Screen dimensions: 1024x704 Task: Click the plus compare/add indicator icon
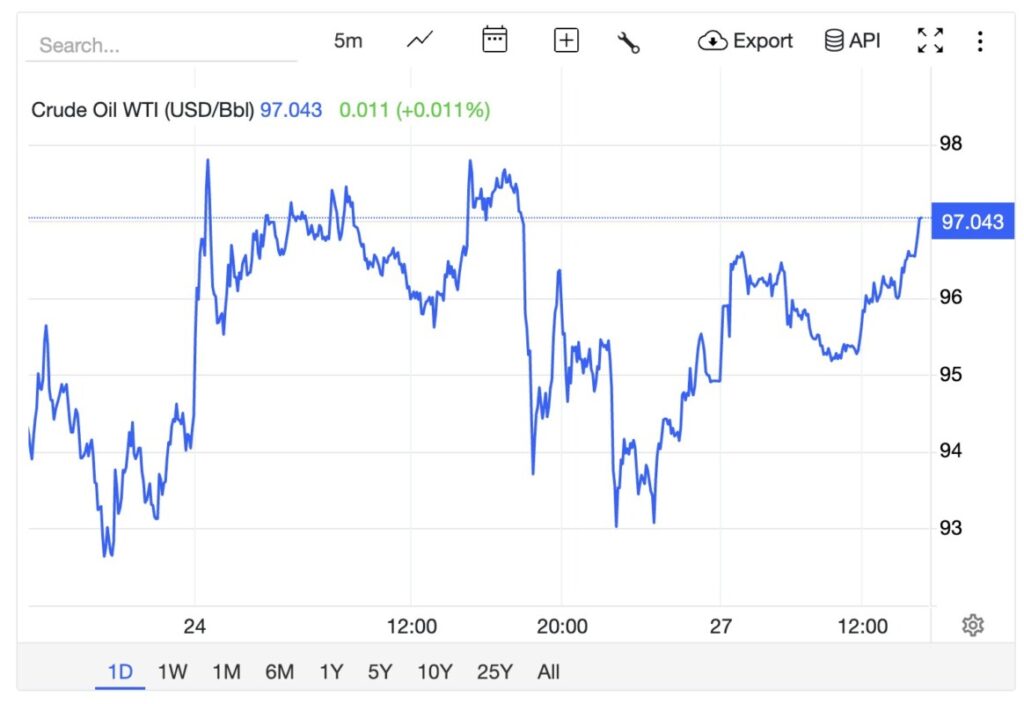coord(566,41)
